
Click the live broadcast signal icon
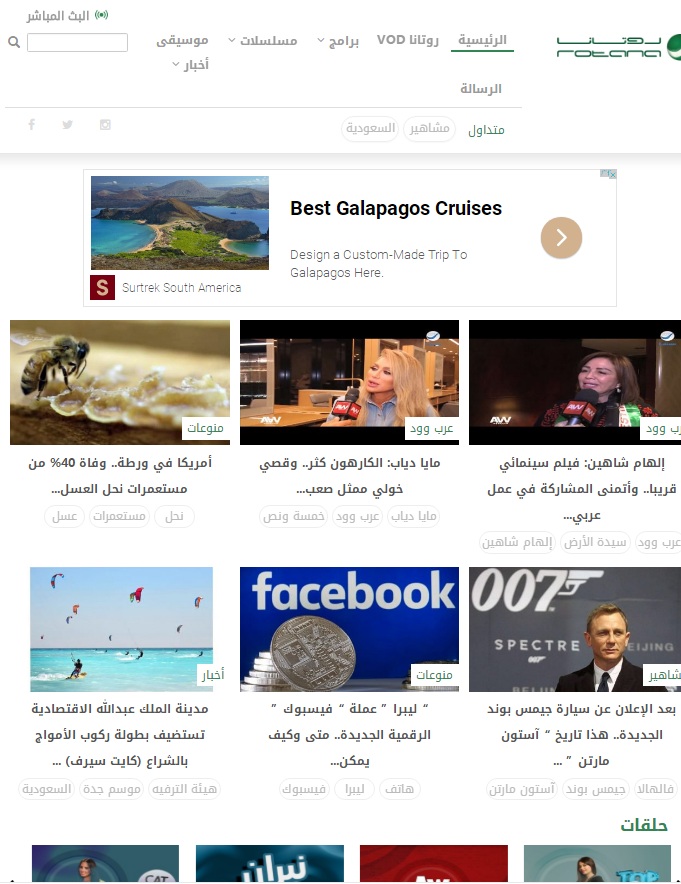(x=101, y=15)
